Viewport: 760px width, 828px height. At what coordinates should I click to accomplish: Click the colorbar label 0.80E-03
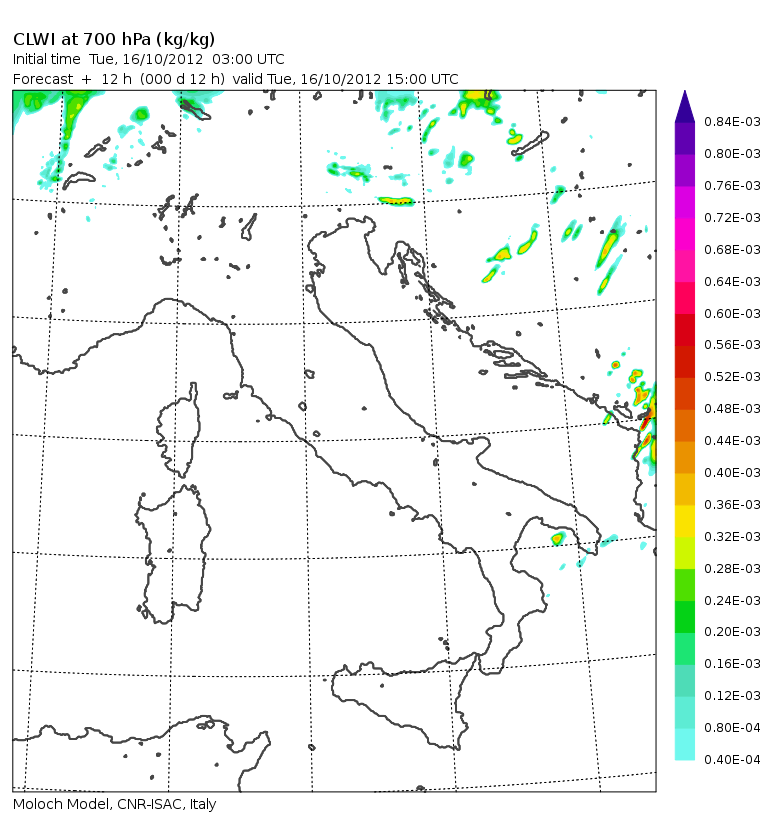click(732, 154)
